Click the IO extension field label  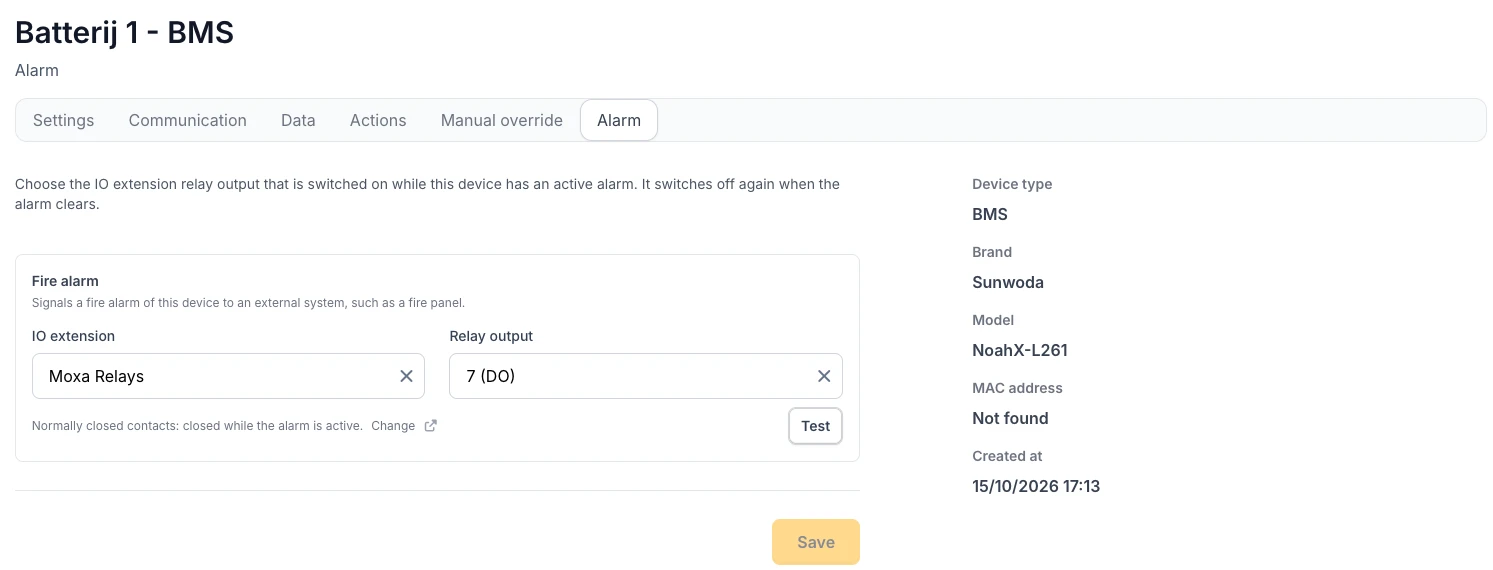click(73, 336)
